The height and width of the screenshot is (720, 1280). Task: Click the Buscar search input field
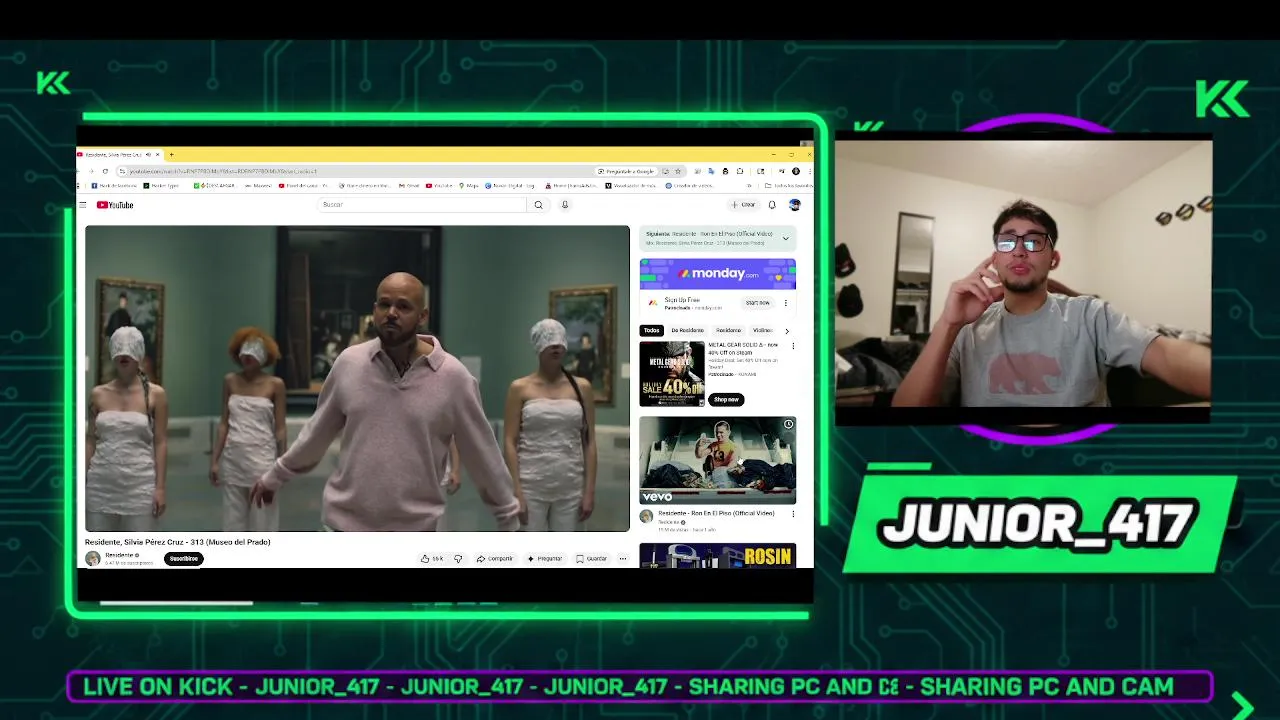coord(422,205)
